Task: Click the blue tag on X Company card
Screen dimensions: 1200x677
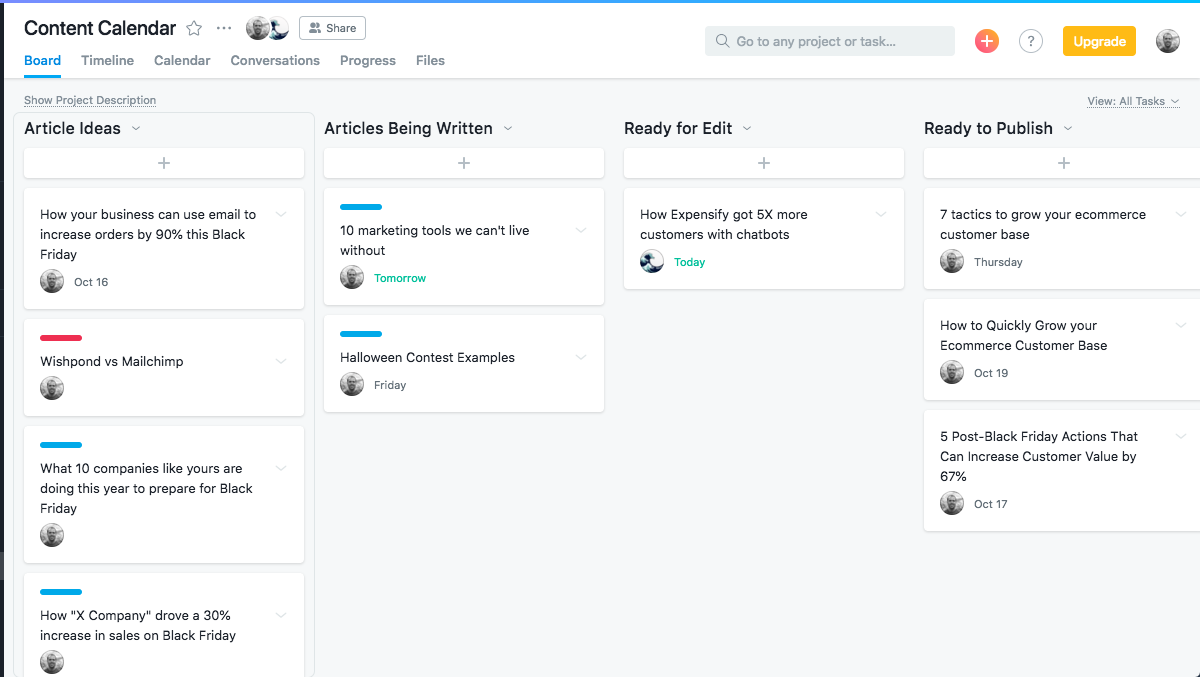Action: 61,592
